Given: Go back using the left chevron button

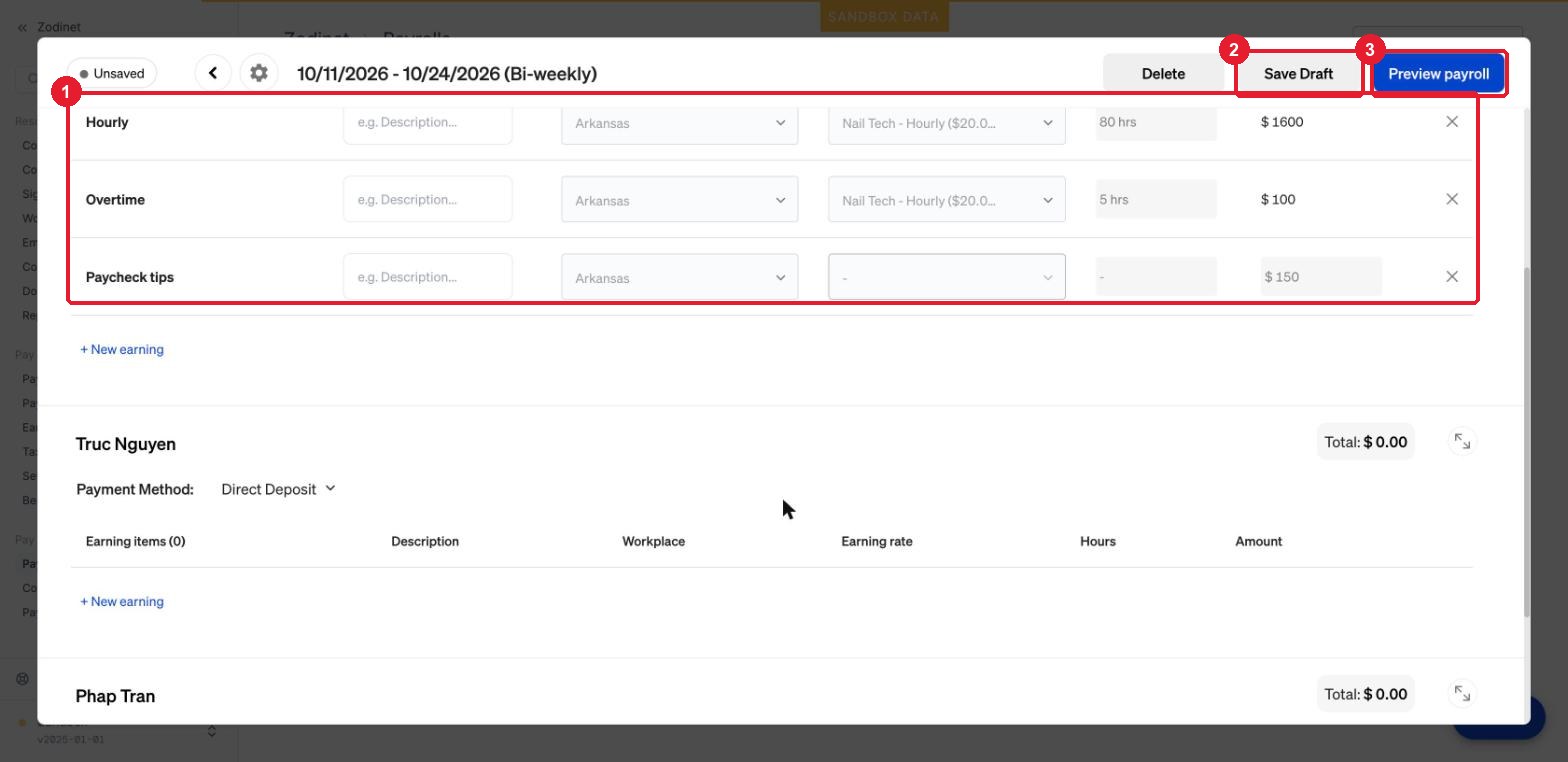Looking at the screenshot, I should point(213,73).
